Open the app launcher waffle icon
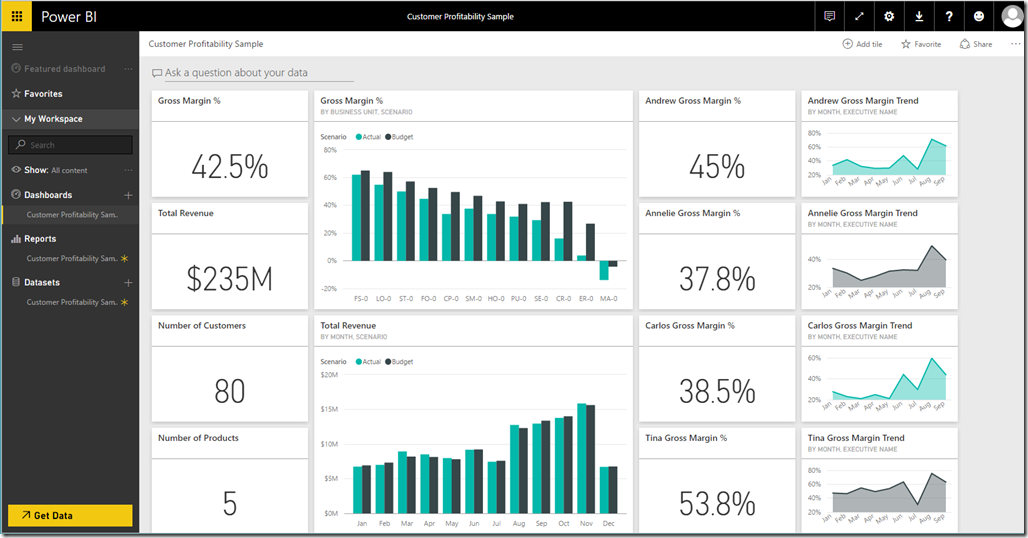Screen dimensions: 1028x538 click(x=17, y=16)
